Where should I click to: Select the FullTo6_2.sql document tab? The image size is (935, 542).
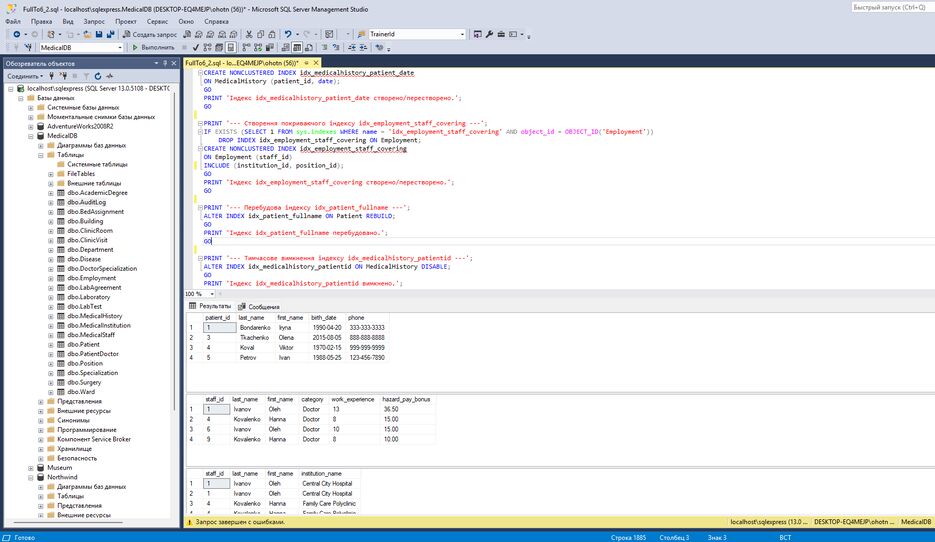tap(242, 63)
